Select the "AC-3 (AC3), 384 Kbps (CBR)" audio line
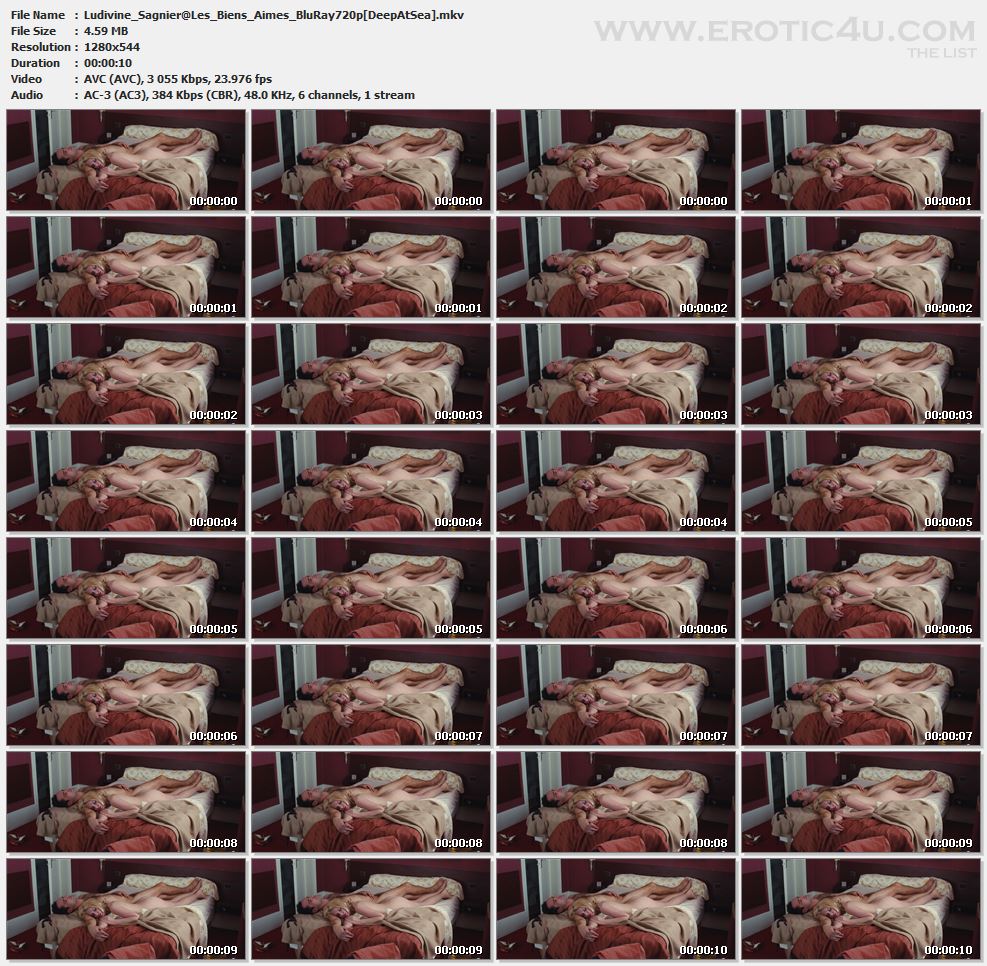Viewport: 987px width, 966px height. 249,95
